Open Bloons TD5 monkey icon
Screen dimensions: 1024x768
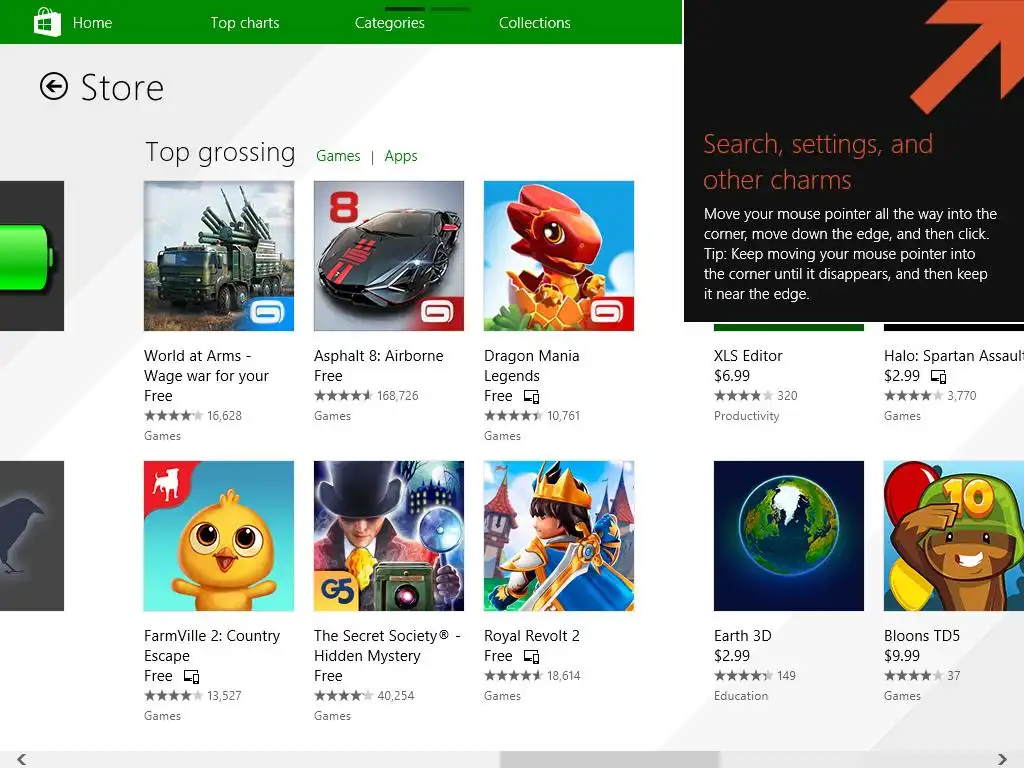(x=953, y=536)
